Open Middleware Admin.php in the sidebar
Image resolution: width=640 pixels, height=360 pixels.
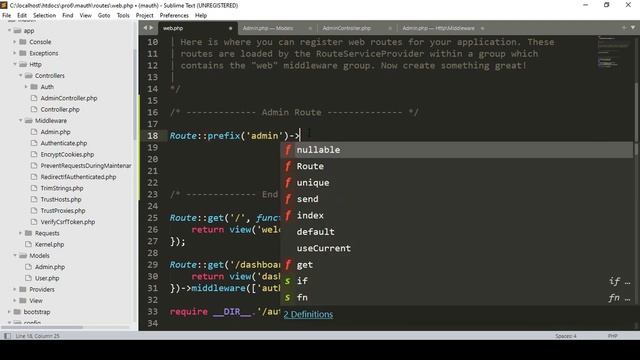point(56,132)
